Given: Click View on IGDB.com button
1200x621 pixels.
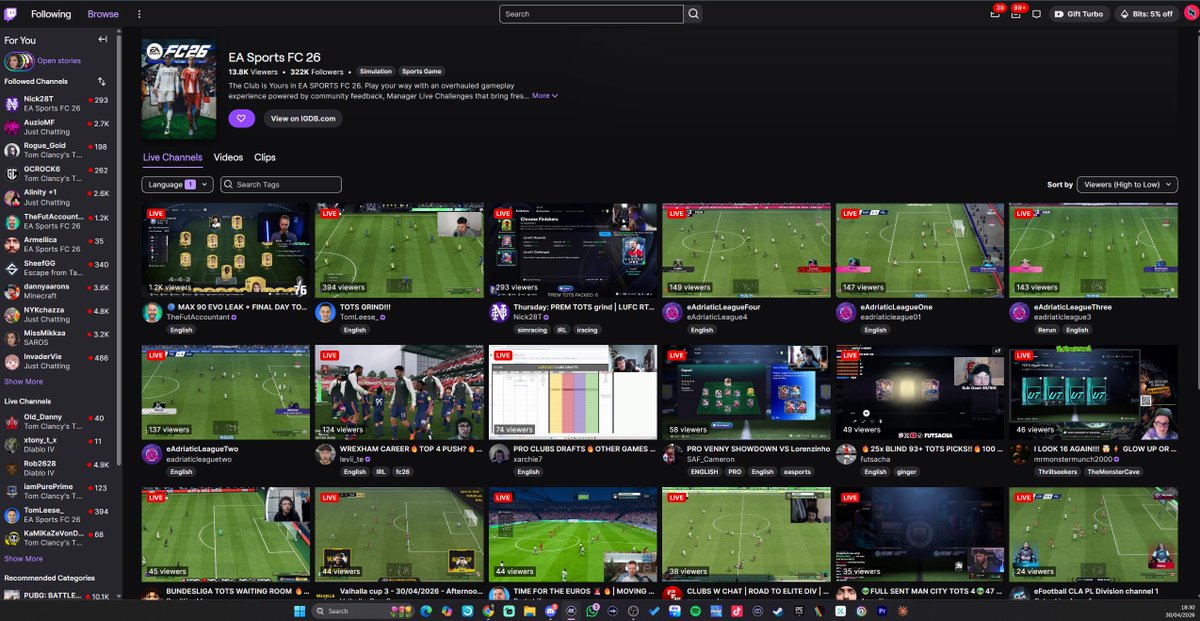Looking at the screenshot, I should (x=302, y=118).
